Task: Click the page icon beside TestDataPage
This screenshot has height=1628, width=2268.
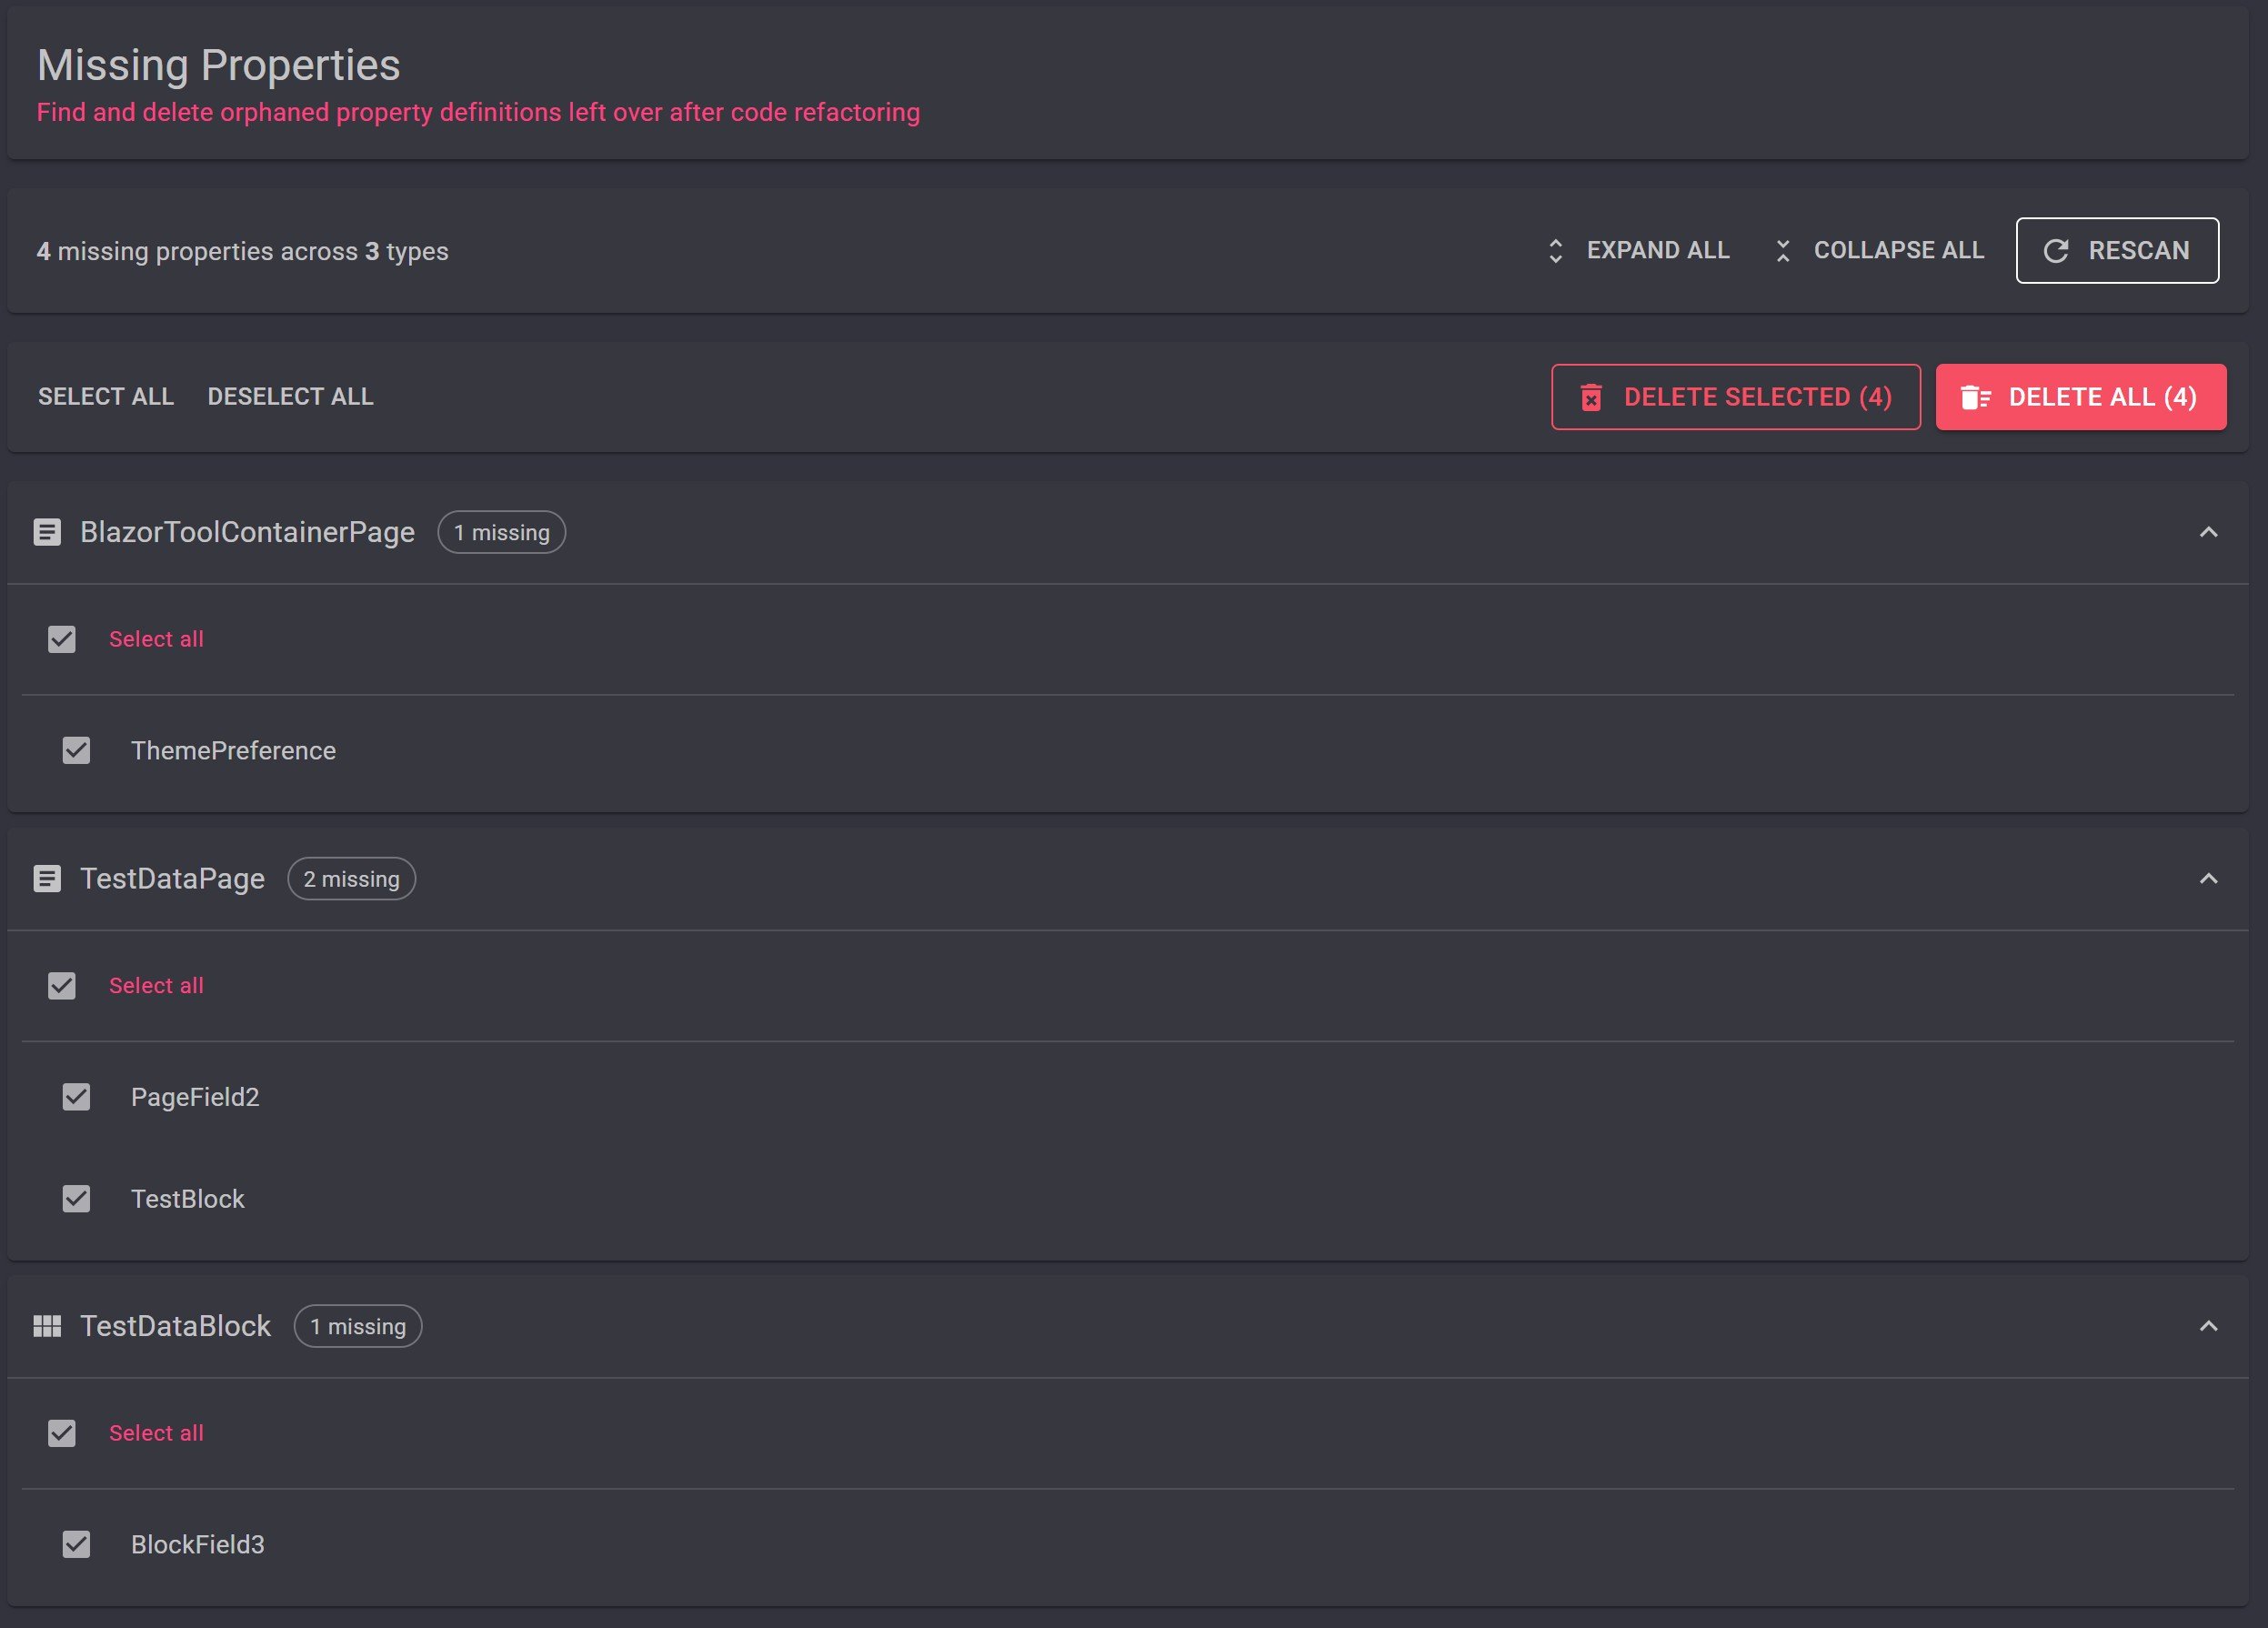Action: tap(47, 879)
